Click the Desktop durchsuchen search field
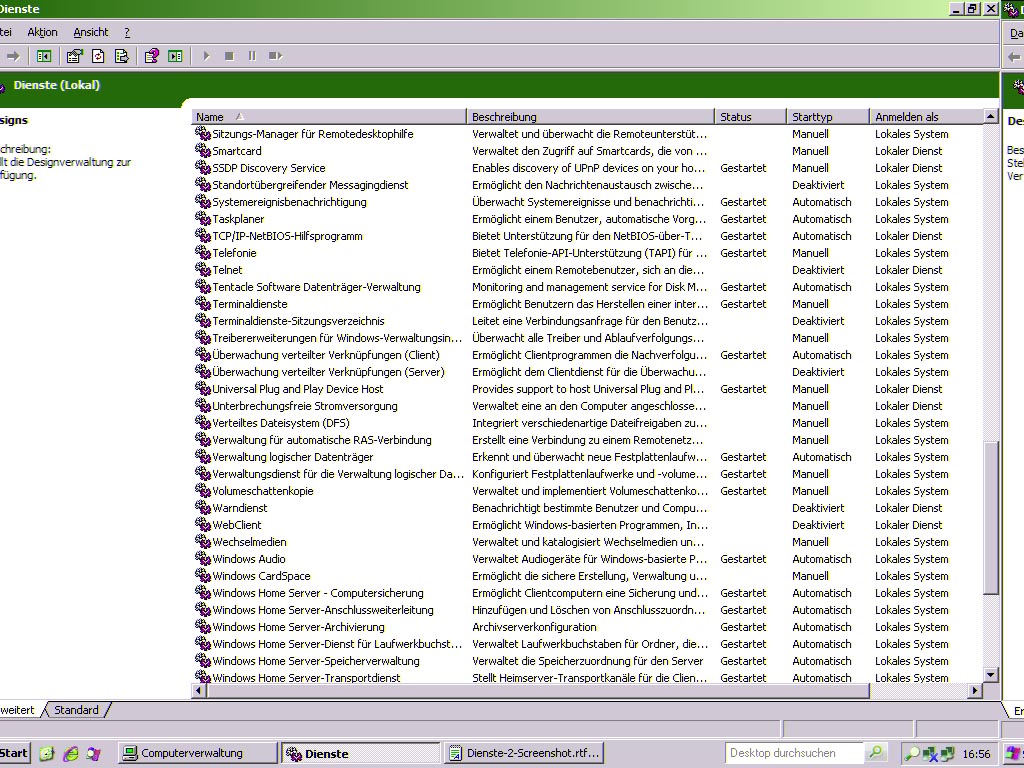The width and height of the screenshot is (1024, 768). pyautogui.click(x=795, y=753)
